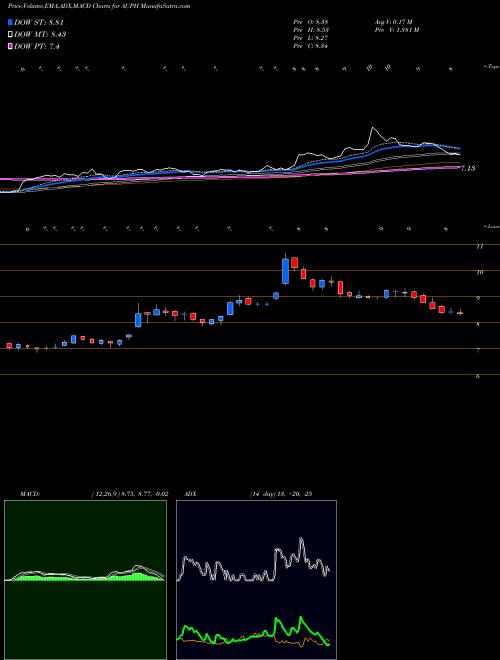The width and height of the screenshot is (500, 660).
Task: Click the Pre C: 8.34 close value
Action: [311, 46]
